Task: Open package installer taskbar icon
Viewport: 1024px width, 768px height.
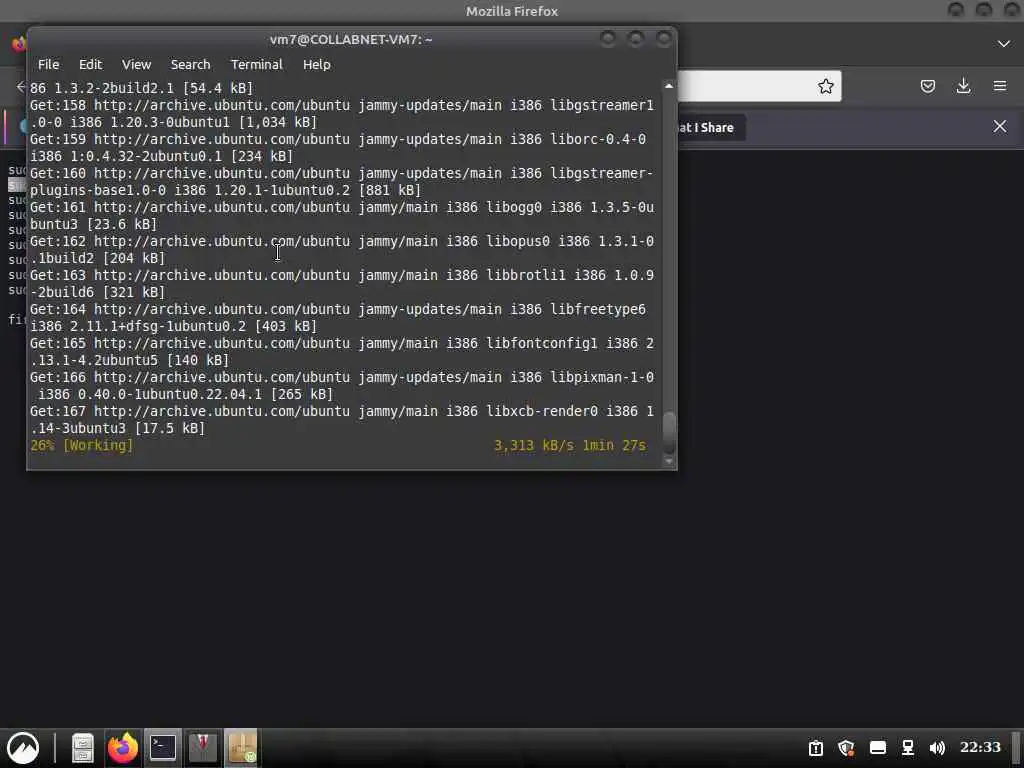Action: pos(242,748)
